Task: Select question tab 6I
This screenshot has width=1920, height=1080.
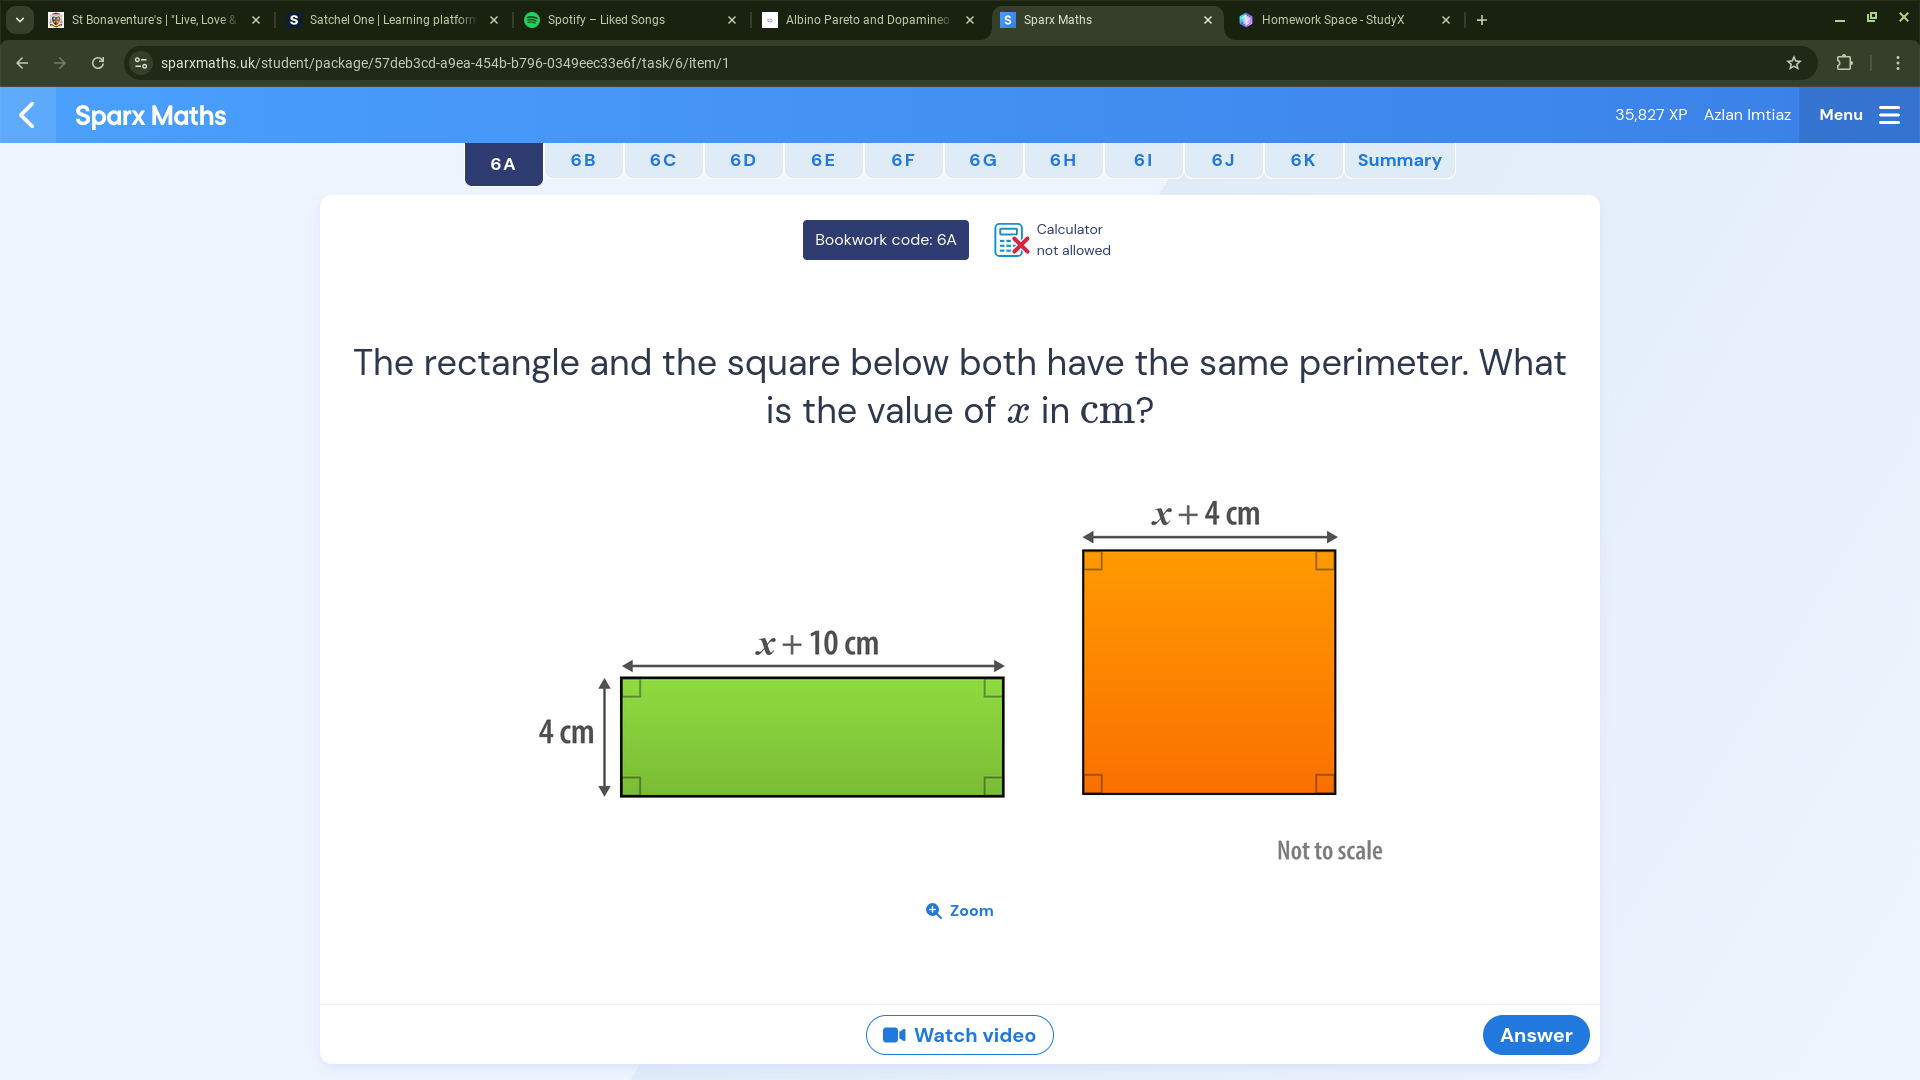Action: [1144, 160]
